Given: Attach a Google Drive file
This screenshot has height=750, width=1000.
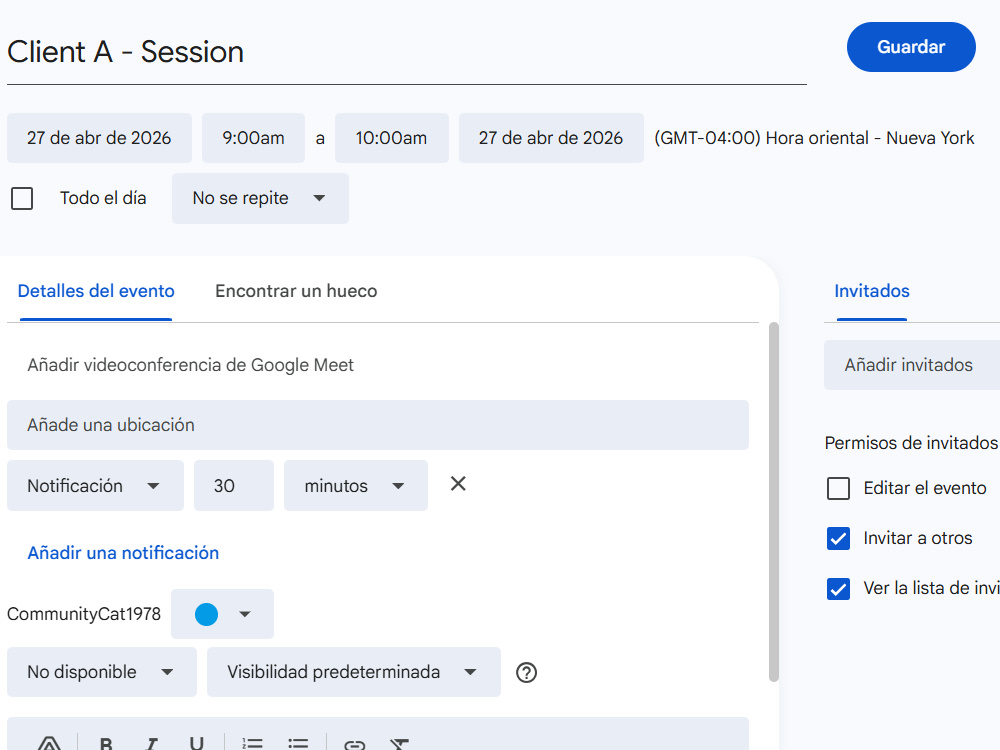Looking at the screenshot, I should tap(49, 743).
